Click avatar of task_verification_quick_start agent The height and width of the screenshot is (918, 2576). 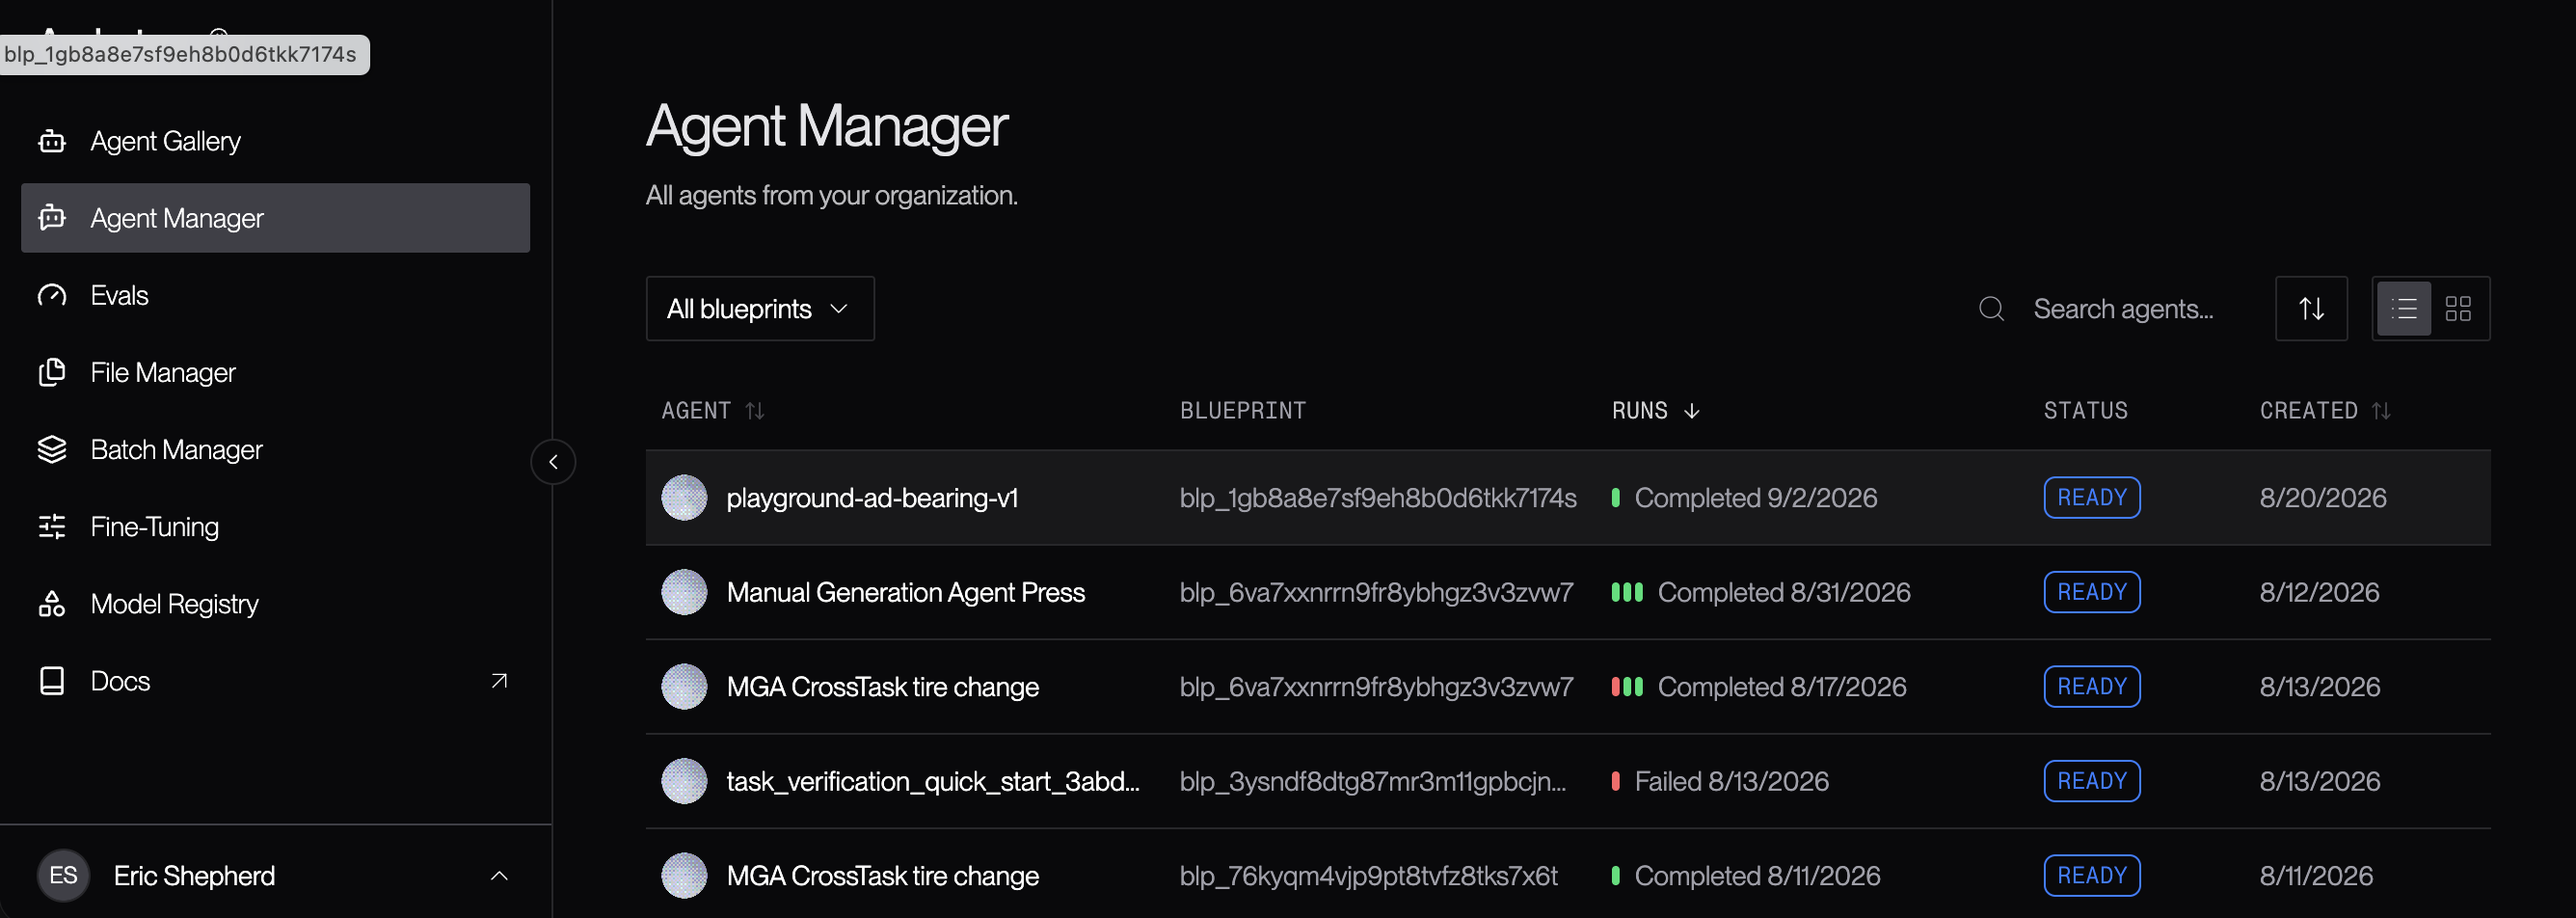point(684,781)
